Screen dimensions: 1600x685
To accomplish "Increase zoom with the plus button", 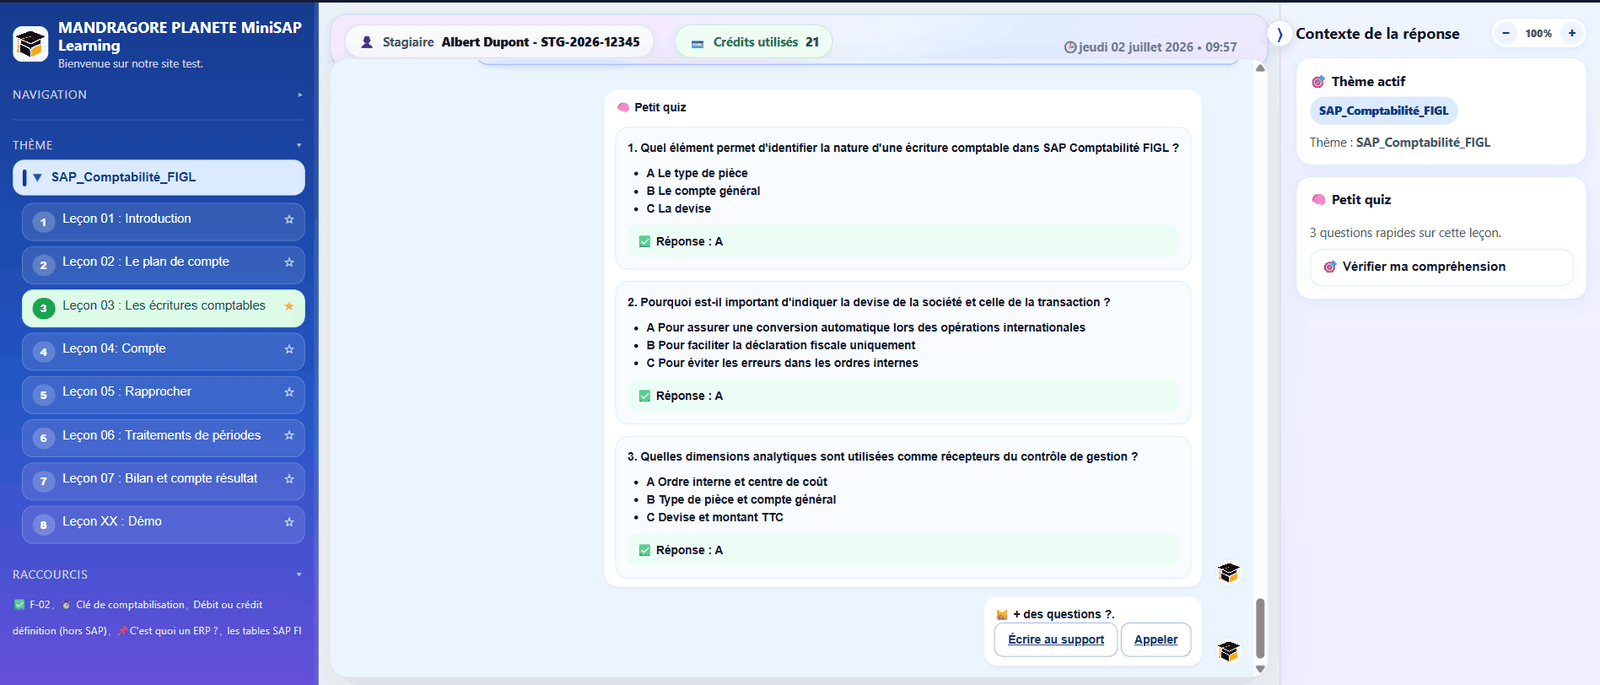I will tap(1572, 33).
